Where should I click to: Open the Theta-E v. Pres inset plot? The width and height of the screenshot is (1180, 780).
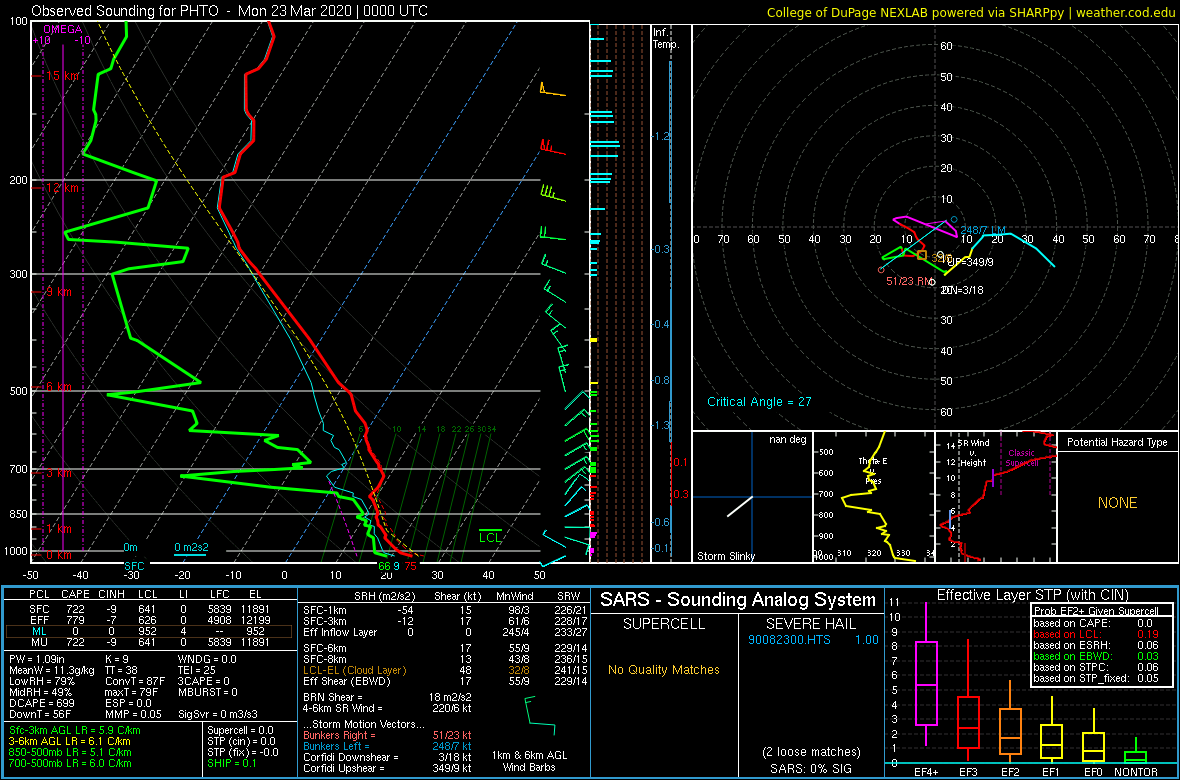tap(873, 497)
